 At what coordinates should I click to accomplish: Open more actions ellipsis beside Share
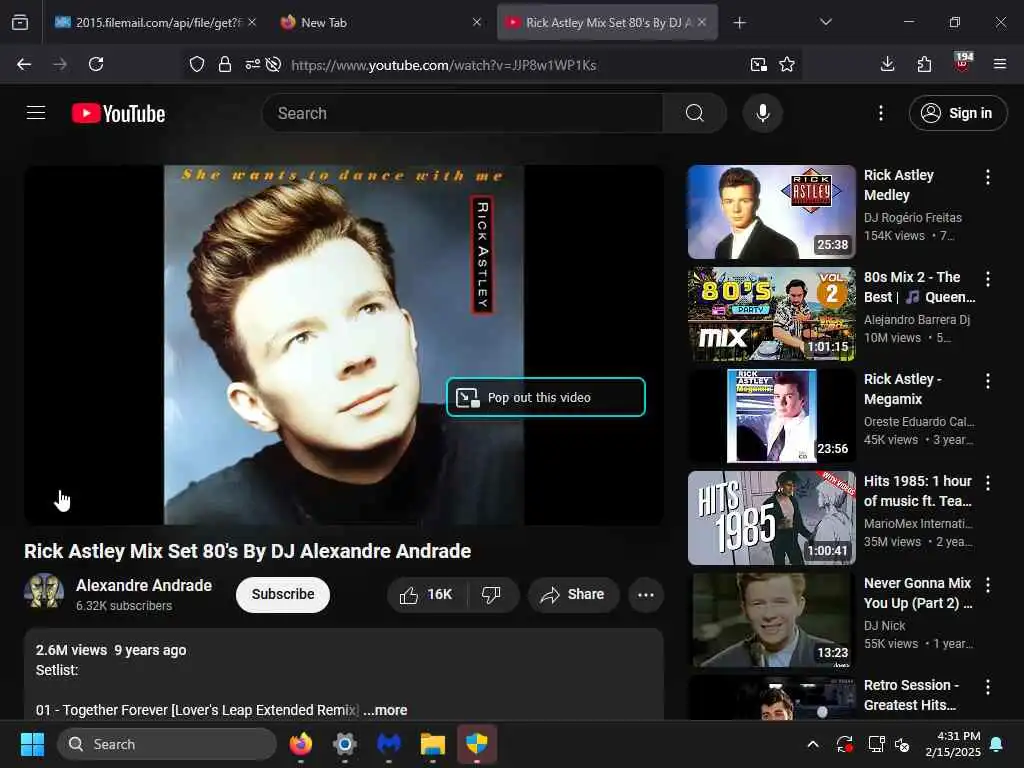coord(646,594)
